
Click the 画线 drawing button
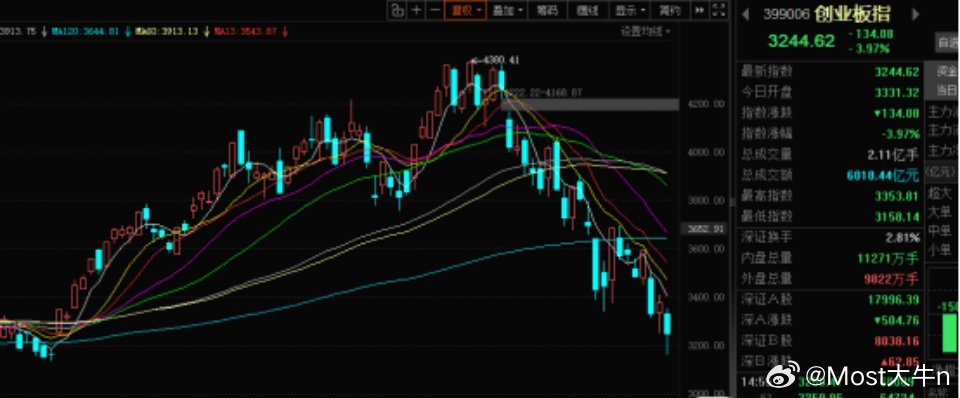pyautogui.click(x=587, y=10)
